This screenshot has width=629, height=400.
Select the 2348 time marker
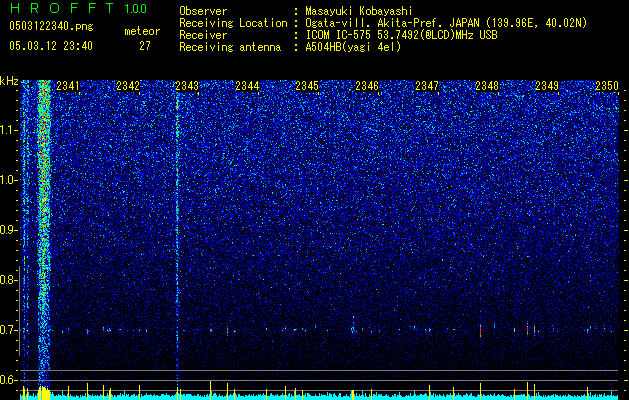coord(487,86)
